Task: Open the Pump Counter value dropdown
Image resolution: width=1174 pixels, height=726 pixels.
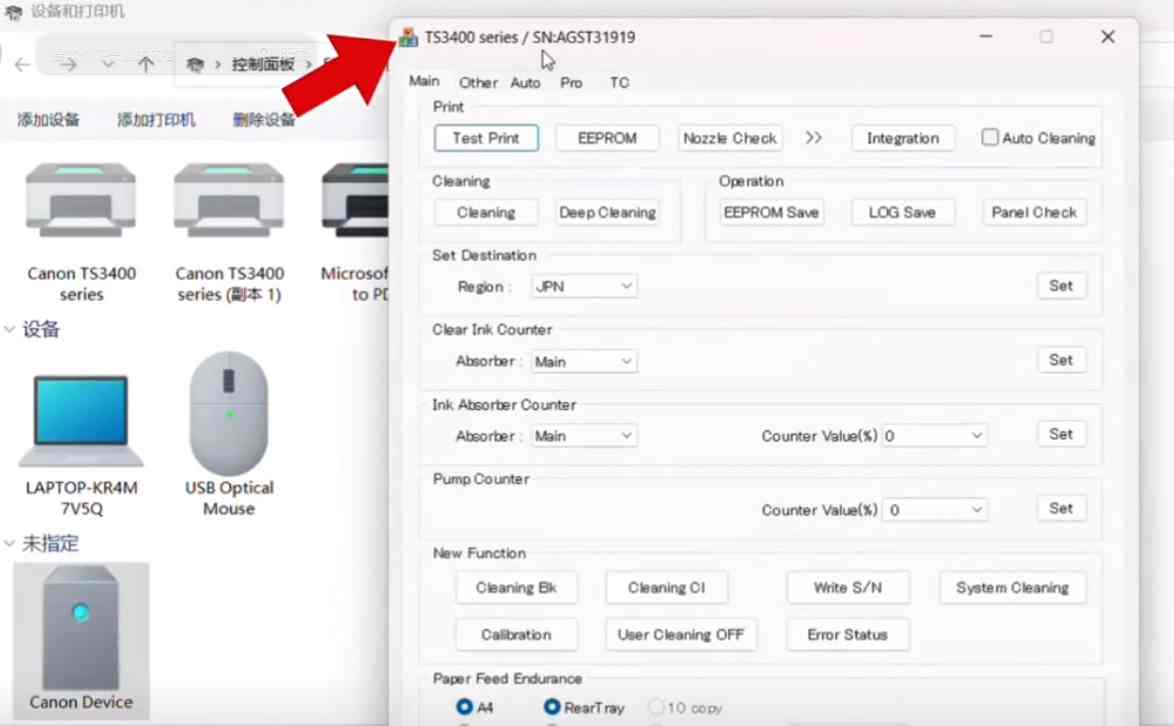Action: coord(934,510)
